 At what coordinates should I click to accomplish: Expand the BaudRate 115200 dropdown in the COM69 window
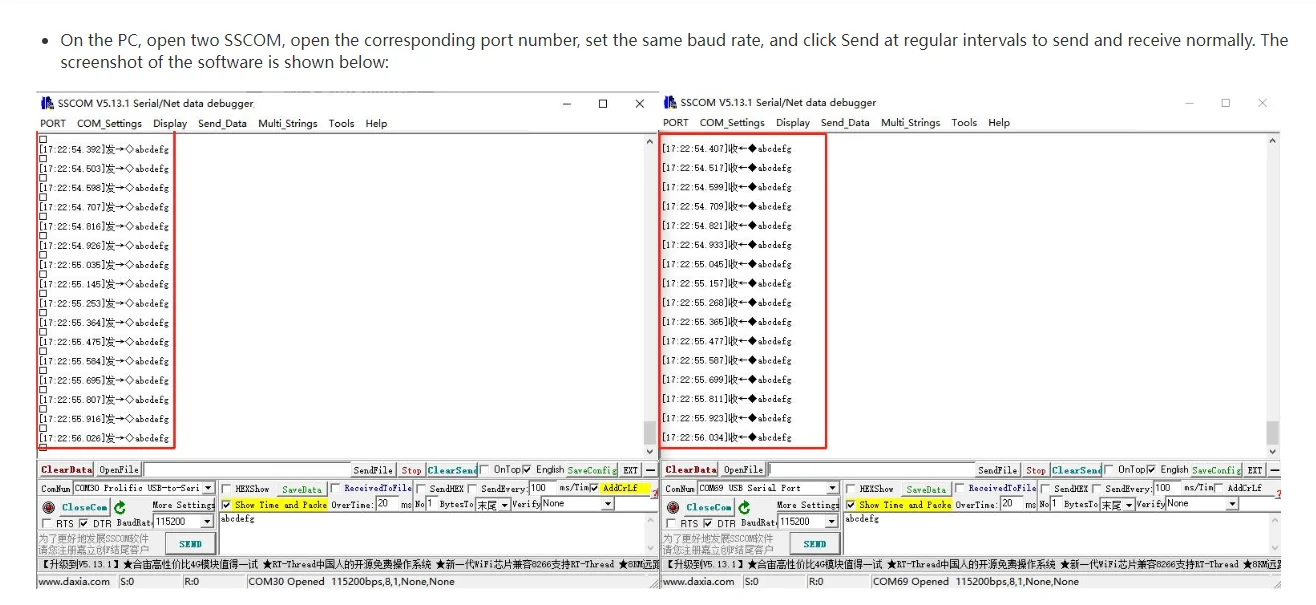(805, 522)
